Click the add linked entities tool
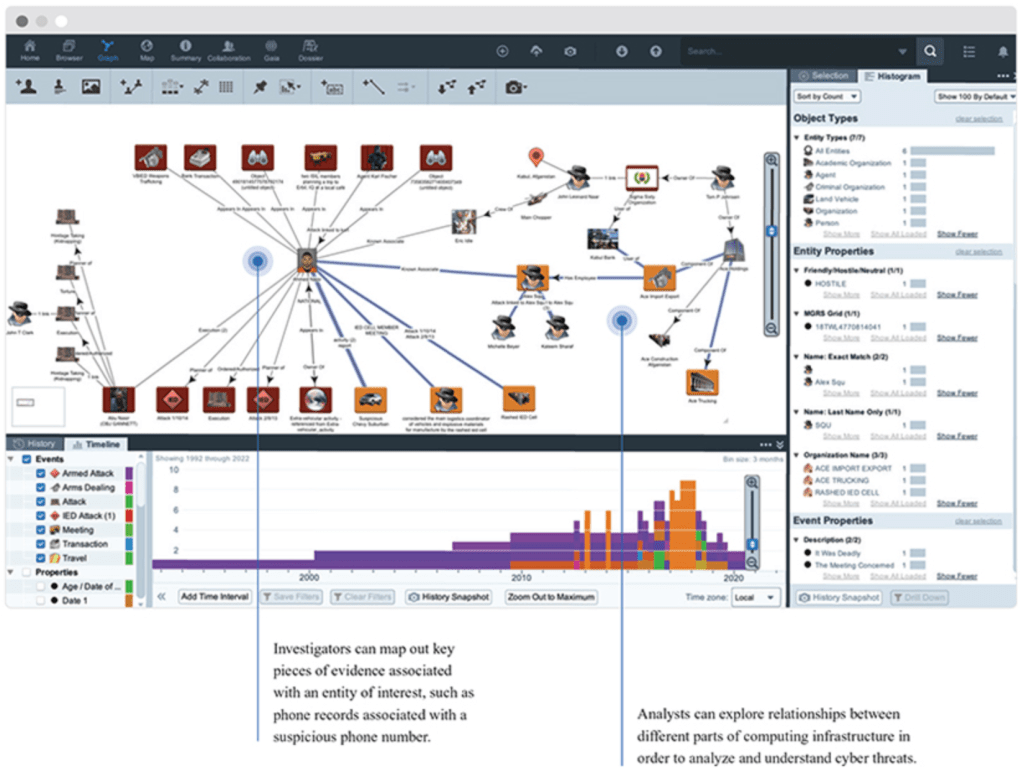1024x776 pixels. 131,86
